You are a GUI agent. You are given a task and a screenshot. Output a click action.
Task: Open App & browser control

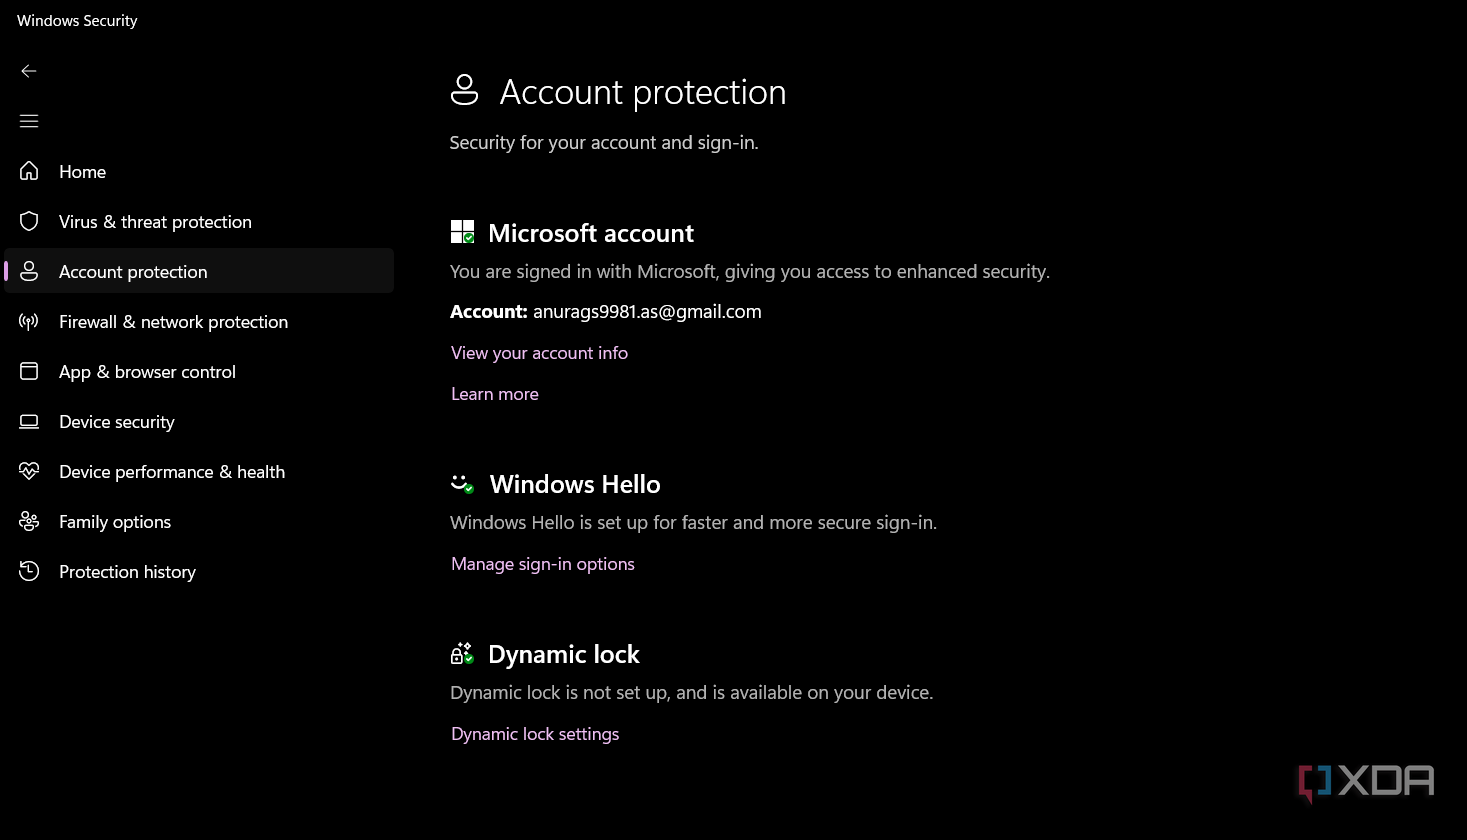tap(199, 371)
